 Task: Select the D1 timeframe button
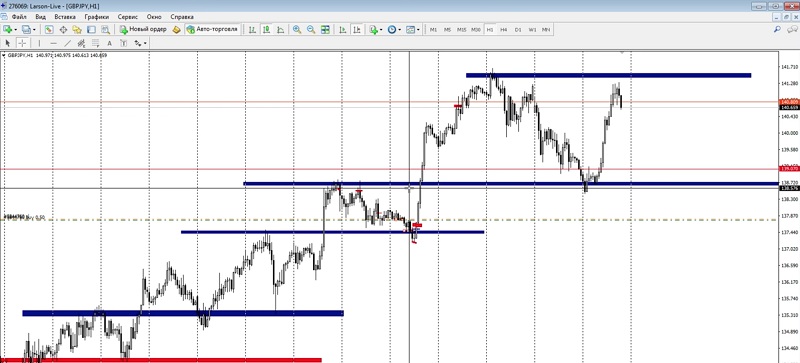[x=518, y=30]
